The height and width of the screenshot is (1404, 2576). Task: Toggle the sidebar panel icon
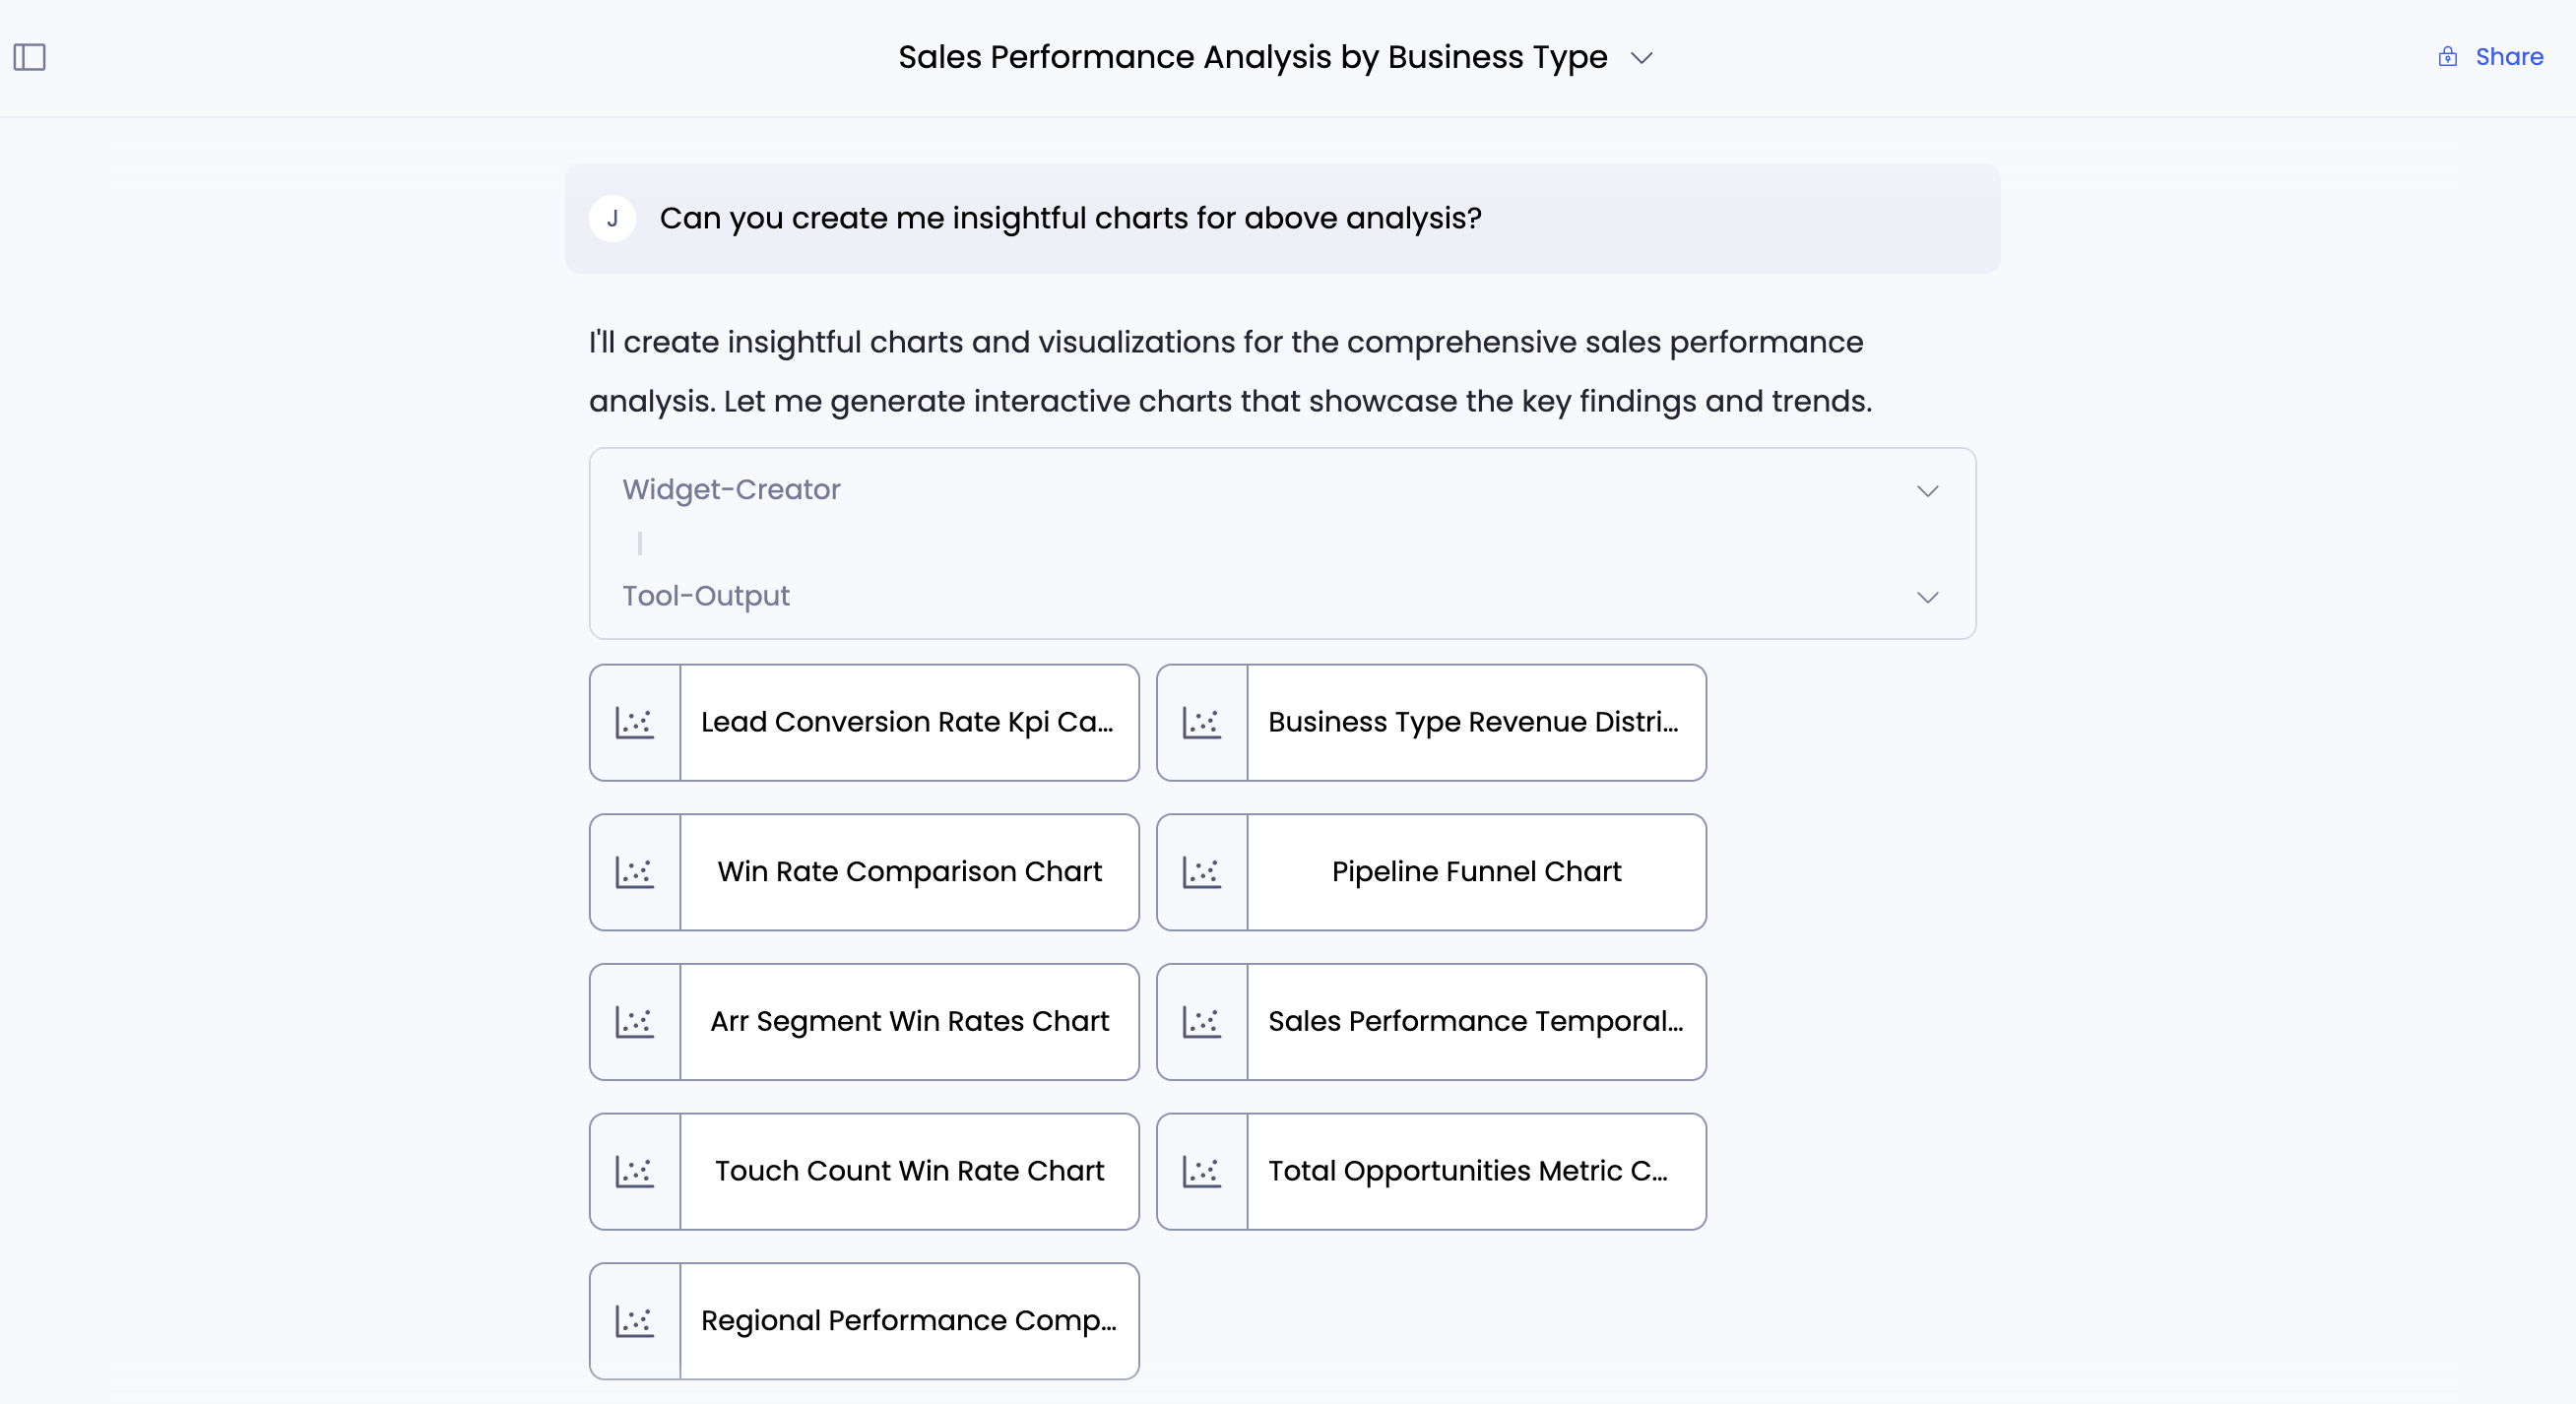pyautogui.click(x=29, y=57)
